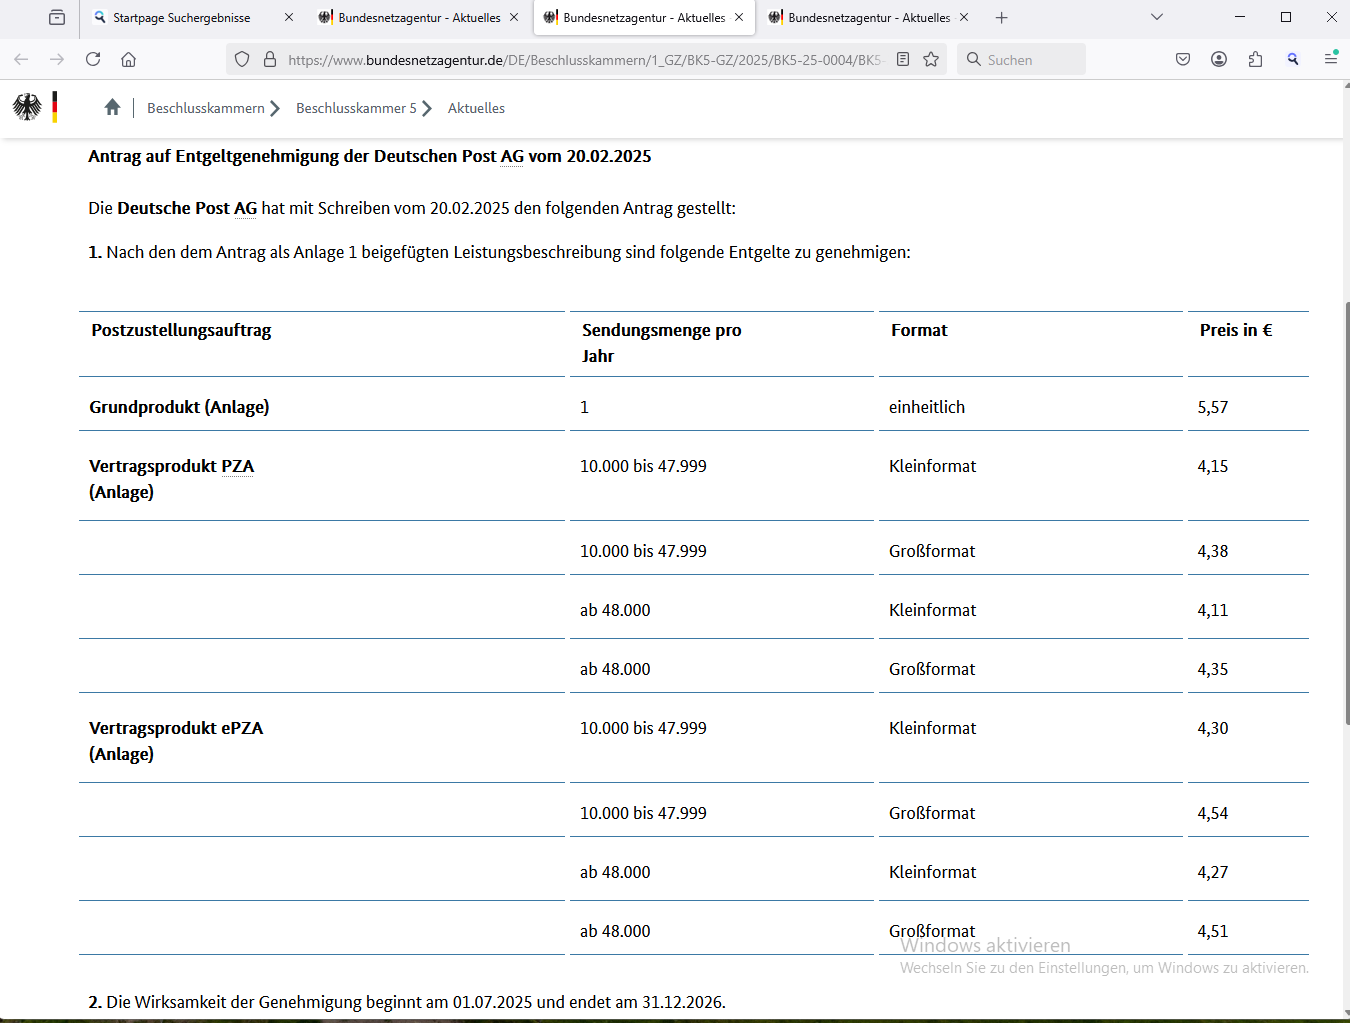Click the Bundesnetzagentur eagle logo
This screenshot has width=1350, height=1023.
tap(27, 107)
